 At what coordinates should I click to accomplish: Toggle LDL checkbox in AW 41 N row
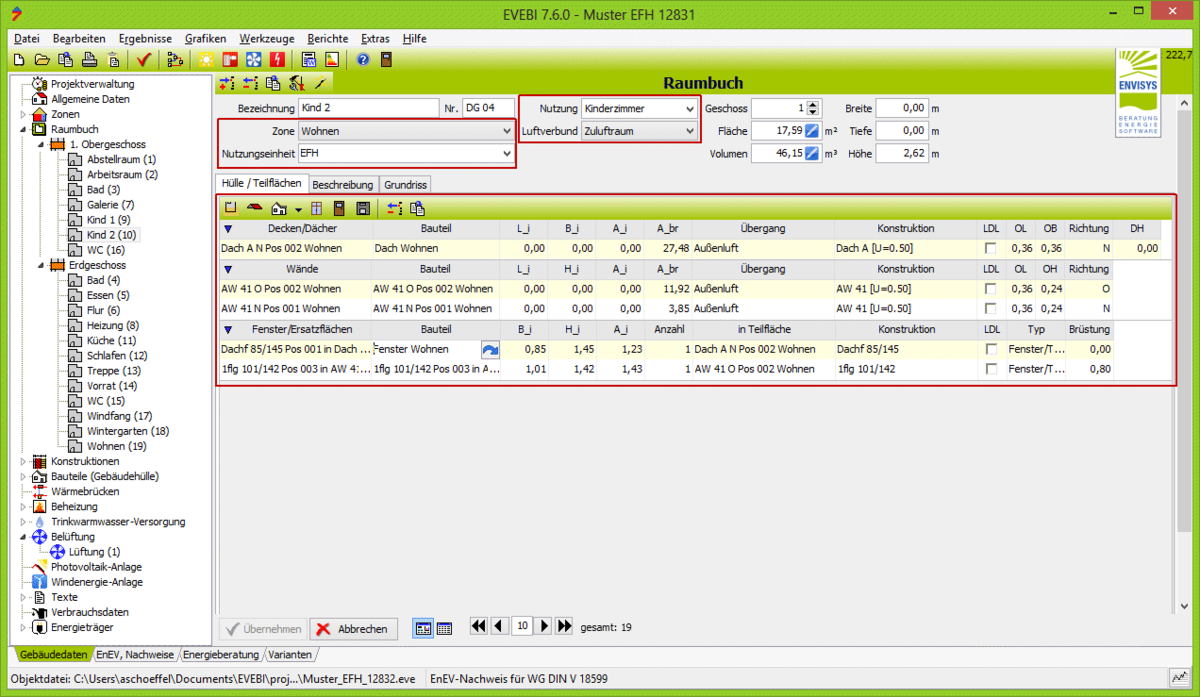click(x=991, y=309)
